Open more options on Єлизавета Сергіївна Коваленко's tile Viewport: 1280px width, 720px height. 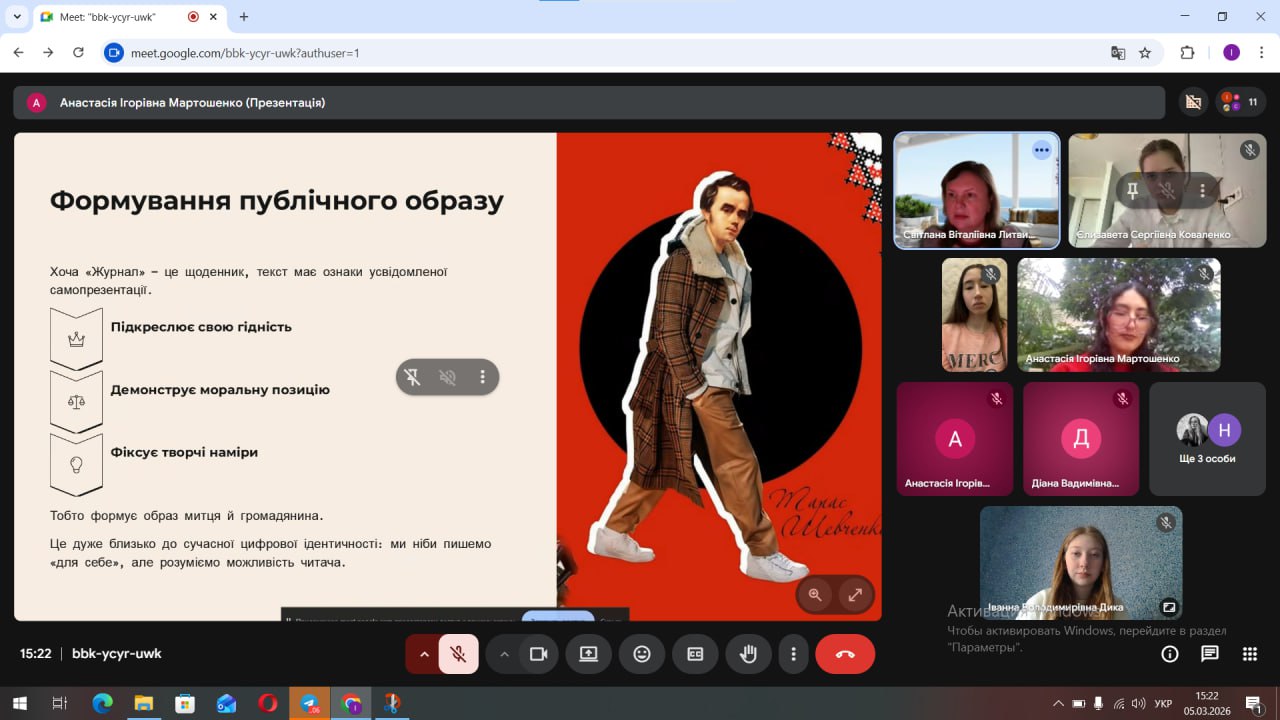pos(1202,190)
